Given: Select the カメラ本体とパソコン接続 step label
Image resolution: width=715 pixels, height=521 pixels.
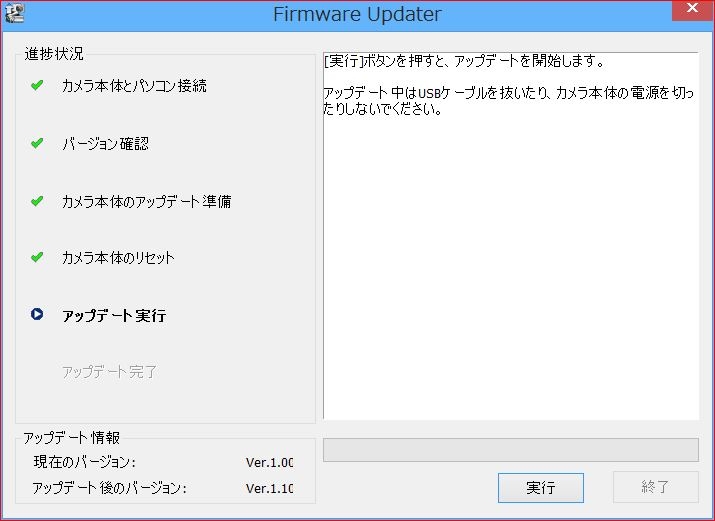Looking at the screenshot, I should [134, 86].
